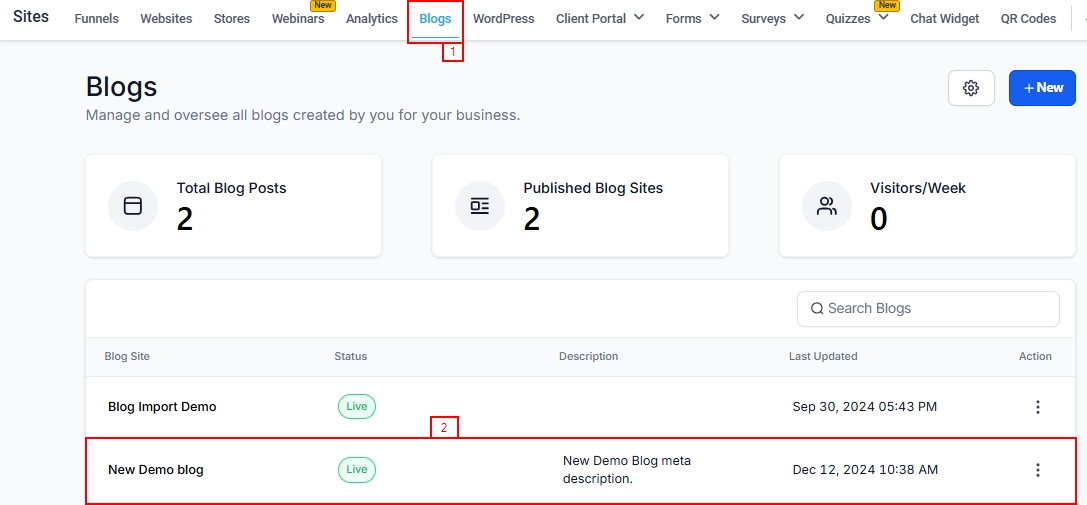Open the blog settings gear icon
This screenshot has width=1087, height=505.
[x=970, y=88]
